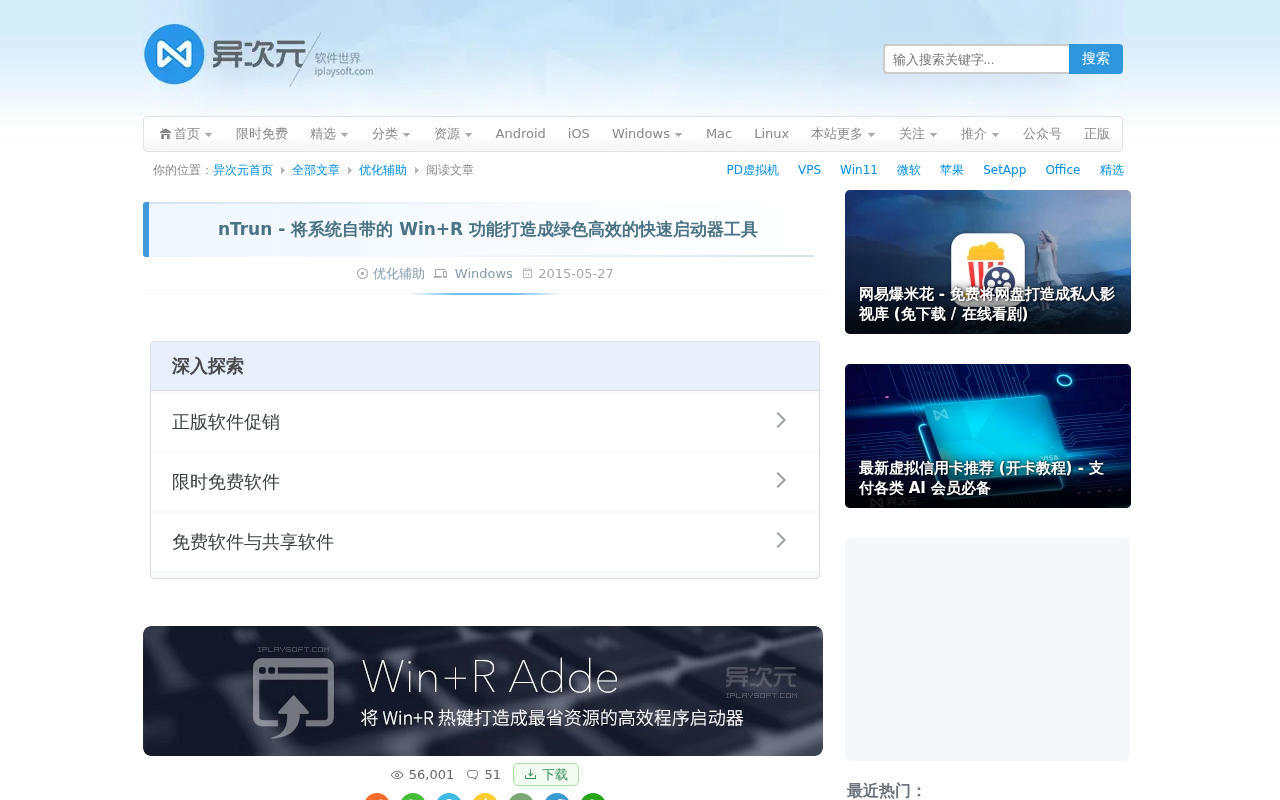Viewport: 1280px width, 800px height.
Task: Click the home icon in navigation bar
Action: pyautogui.click(x=165, y=134)
